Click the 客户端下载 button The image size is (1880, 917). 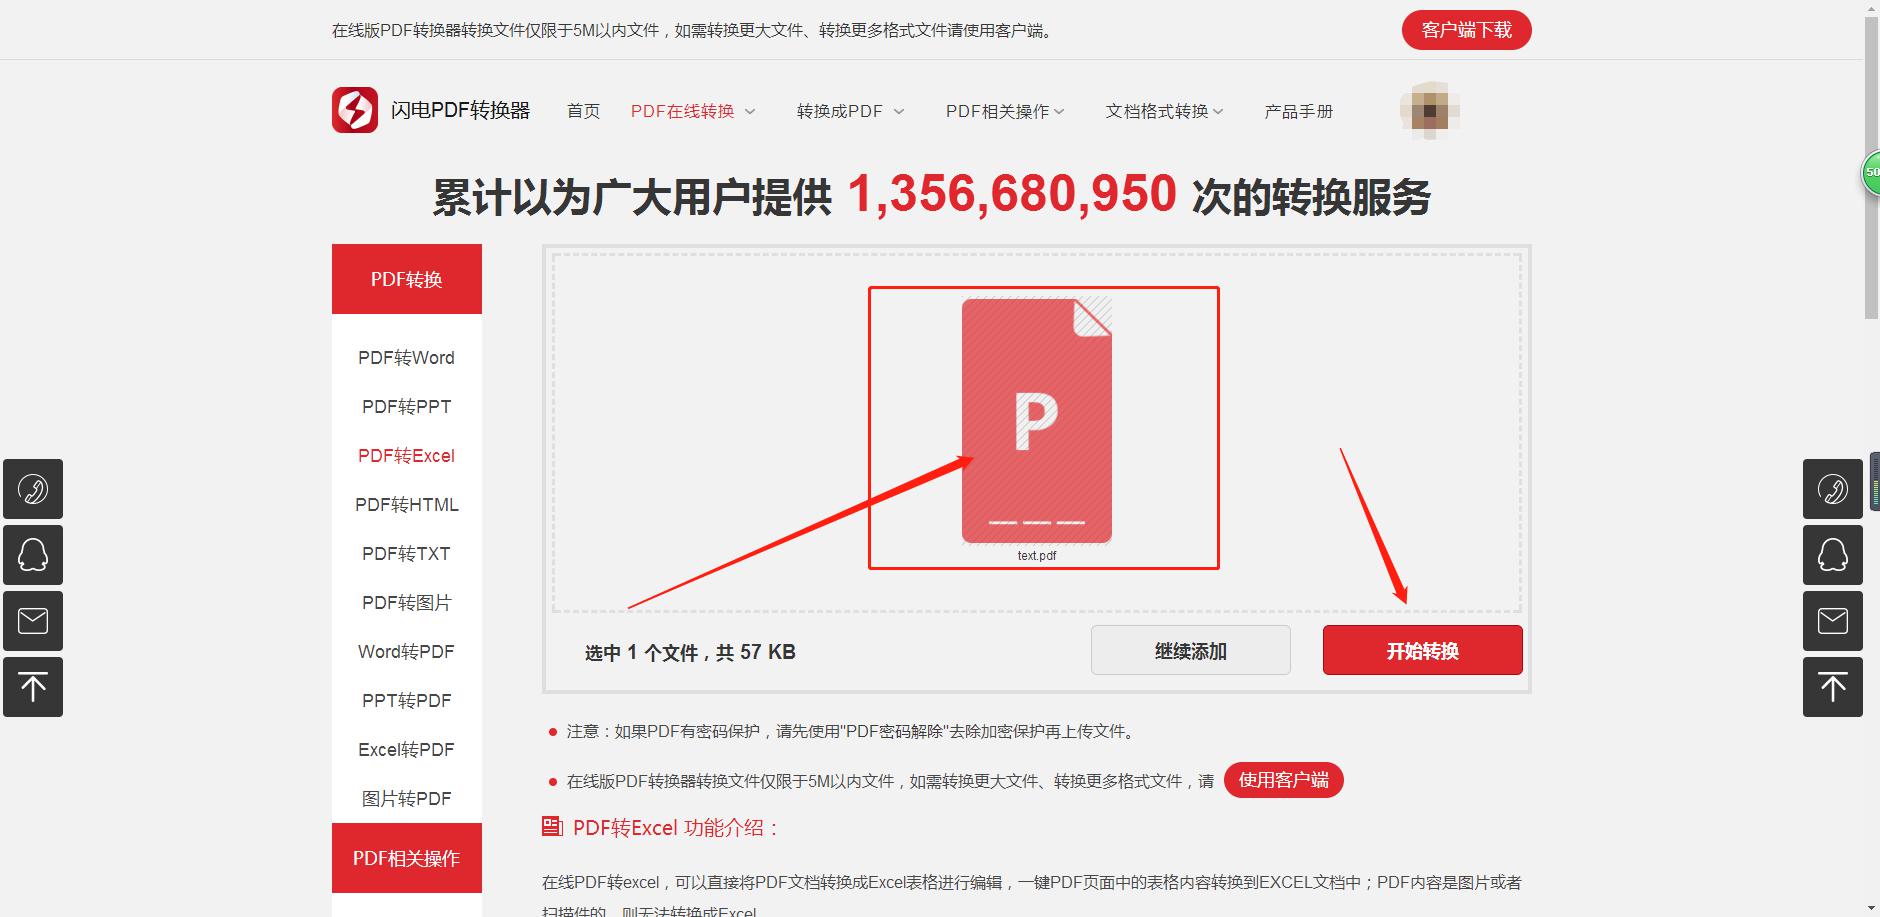point(1466,30)
